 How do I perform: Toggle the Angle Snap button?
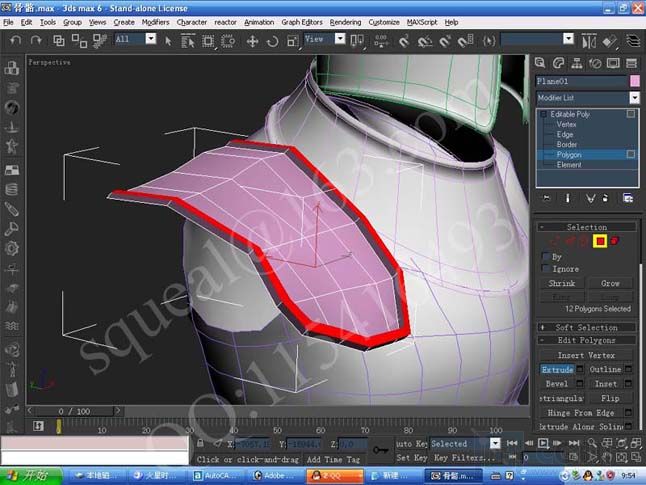coord(424,41)
